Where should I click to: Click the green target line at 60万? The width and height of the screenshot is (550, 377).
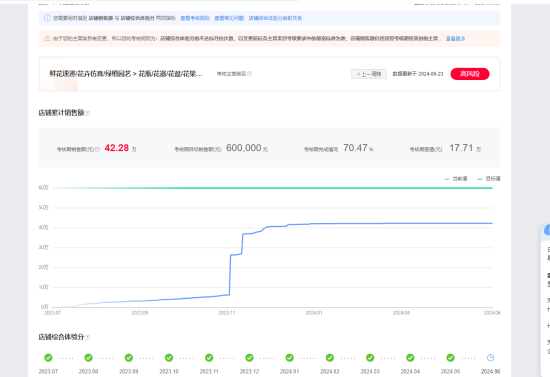[272, 188]
